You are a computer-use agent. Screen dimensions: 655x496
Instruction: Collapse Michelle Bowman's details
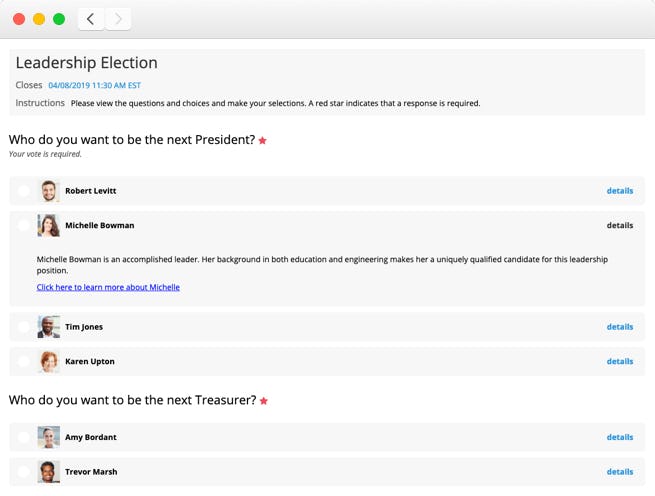click(x=619, y=226)
